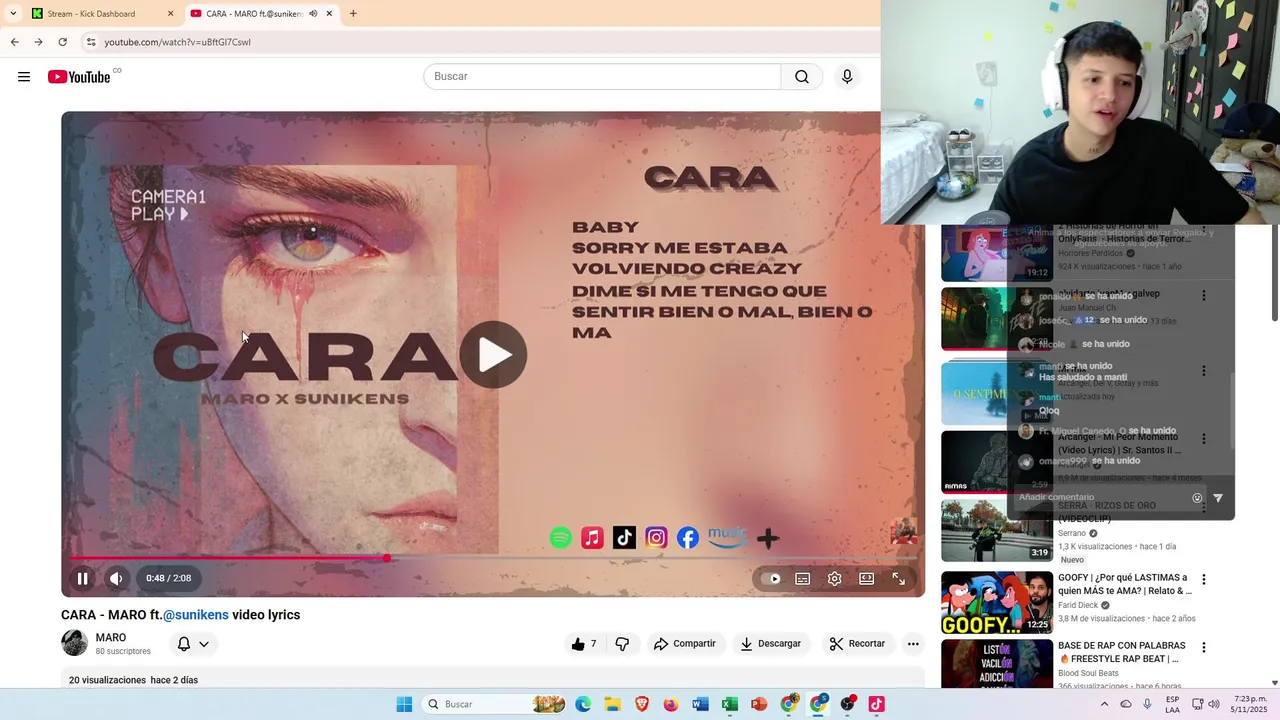Open the Windows Start menu
This screenshot has width=1280, height=720.
coord(404,704)
